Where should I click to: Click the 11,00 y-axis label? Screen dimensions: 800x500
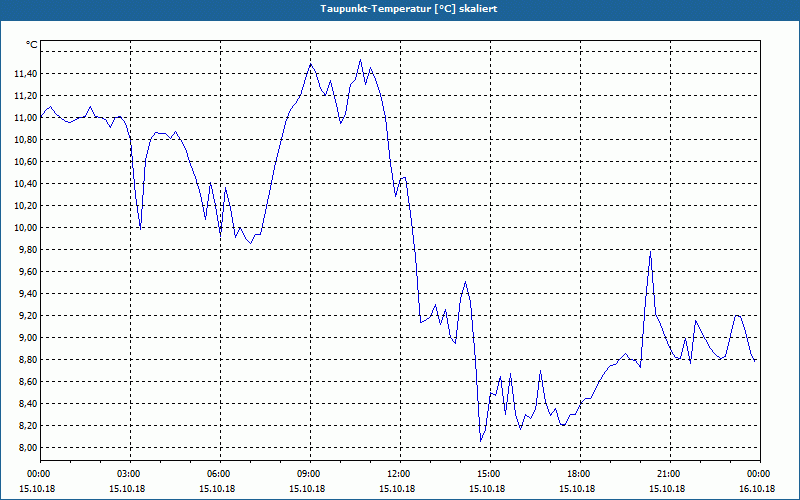tap(26, 118)
